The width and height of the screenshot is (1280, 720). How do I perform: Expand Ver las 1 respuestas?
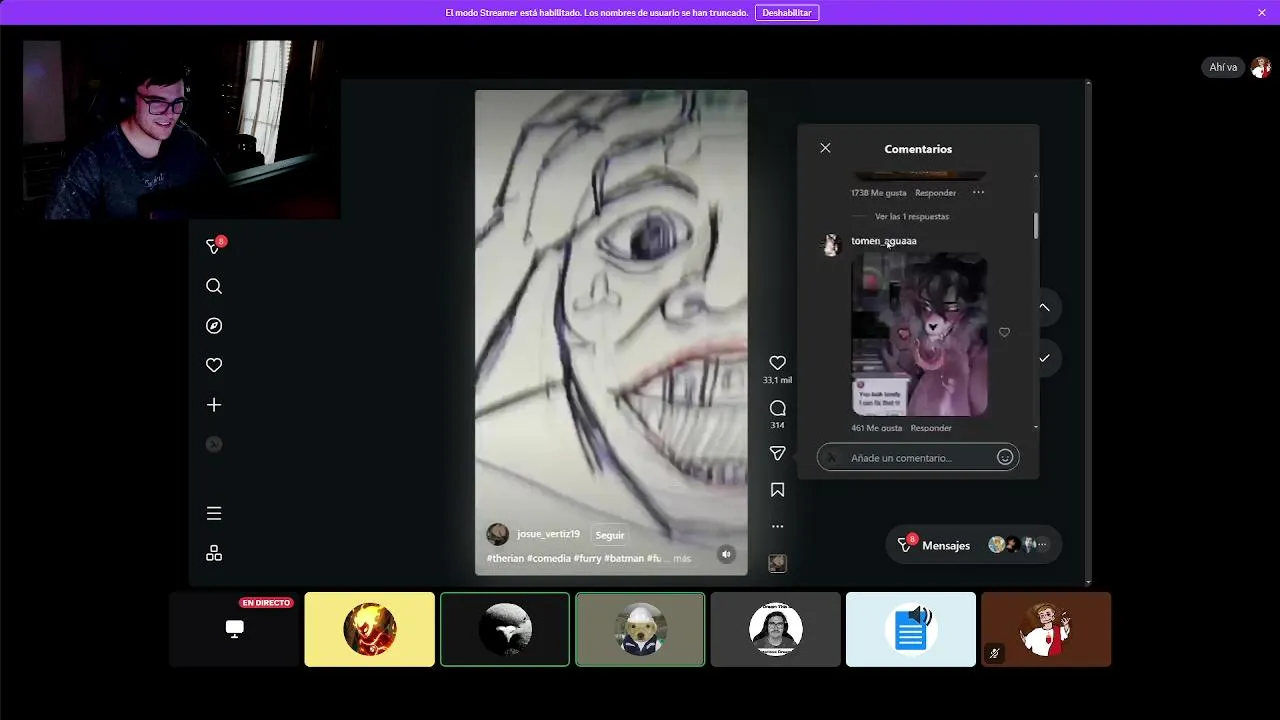(x=912, y=216)
